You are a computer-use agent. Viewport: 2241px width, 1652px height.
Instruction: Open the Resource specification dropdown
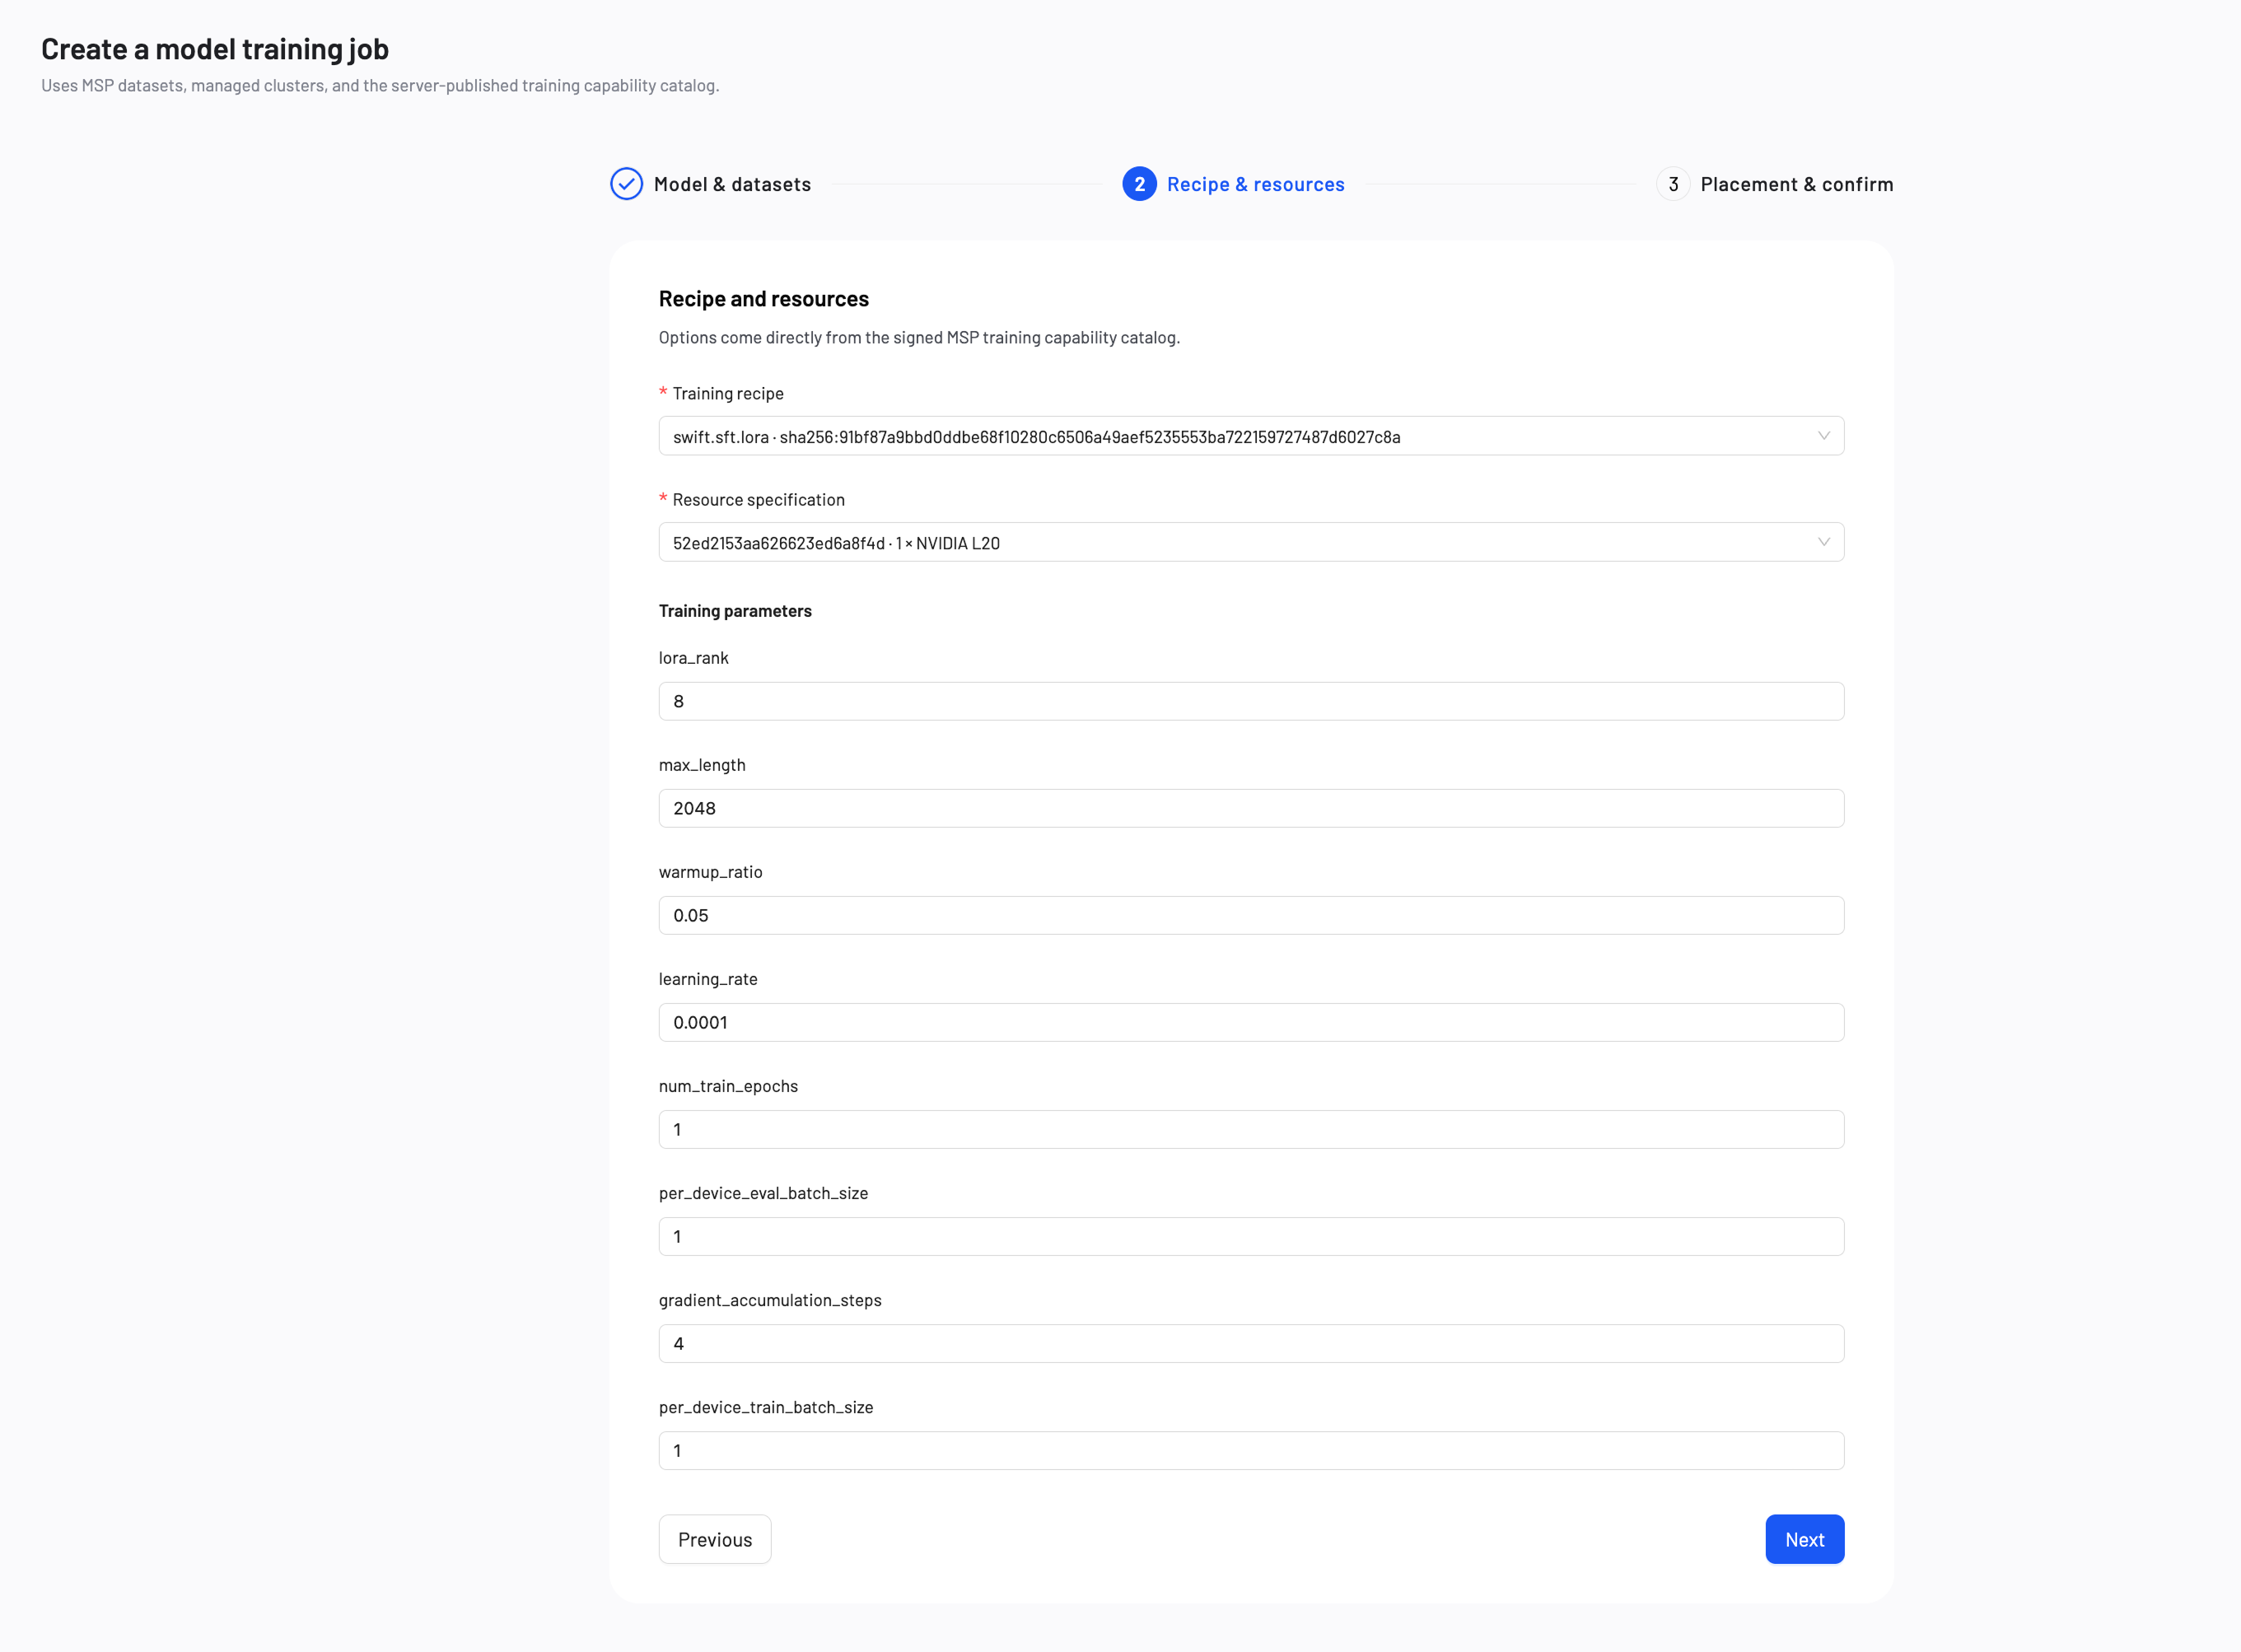pyautogui.click(x=1251, y=542)
